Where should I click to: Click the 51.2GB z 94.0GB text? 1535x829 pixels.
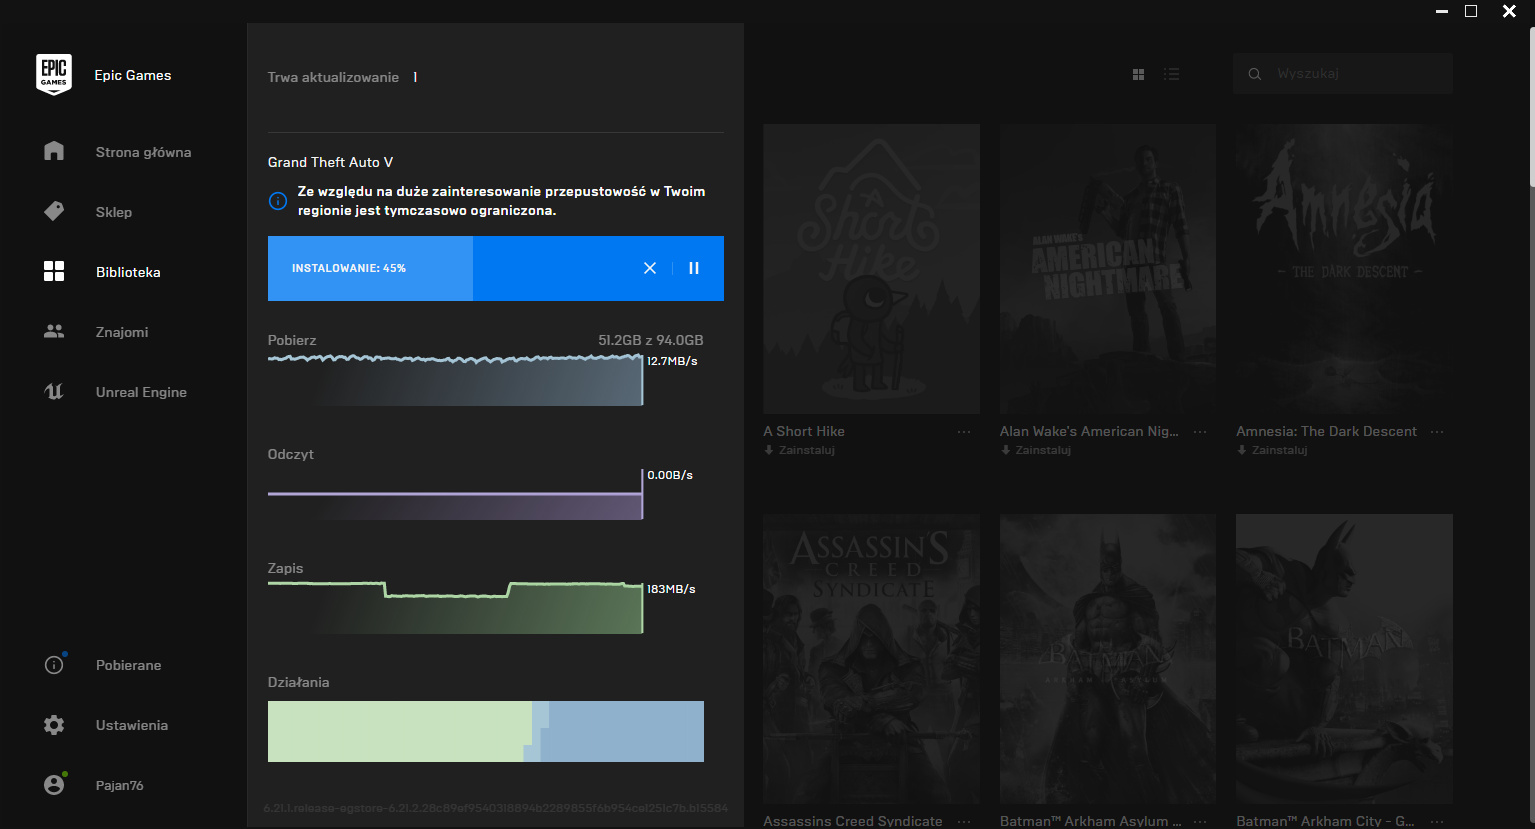click(x=651, y=340)
